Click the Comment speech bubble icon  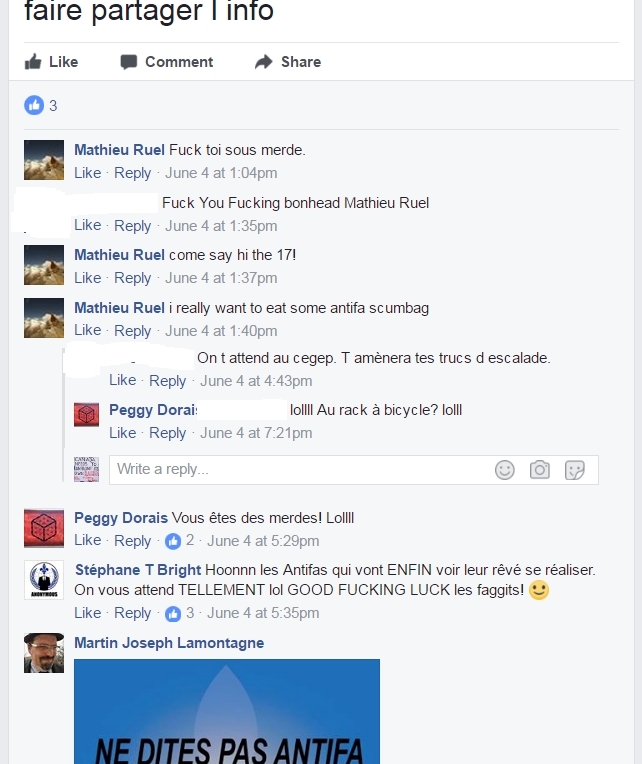[129, 62]
